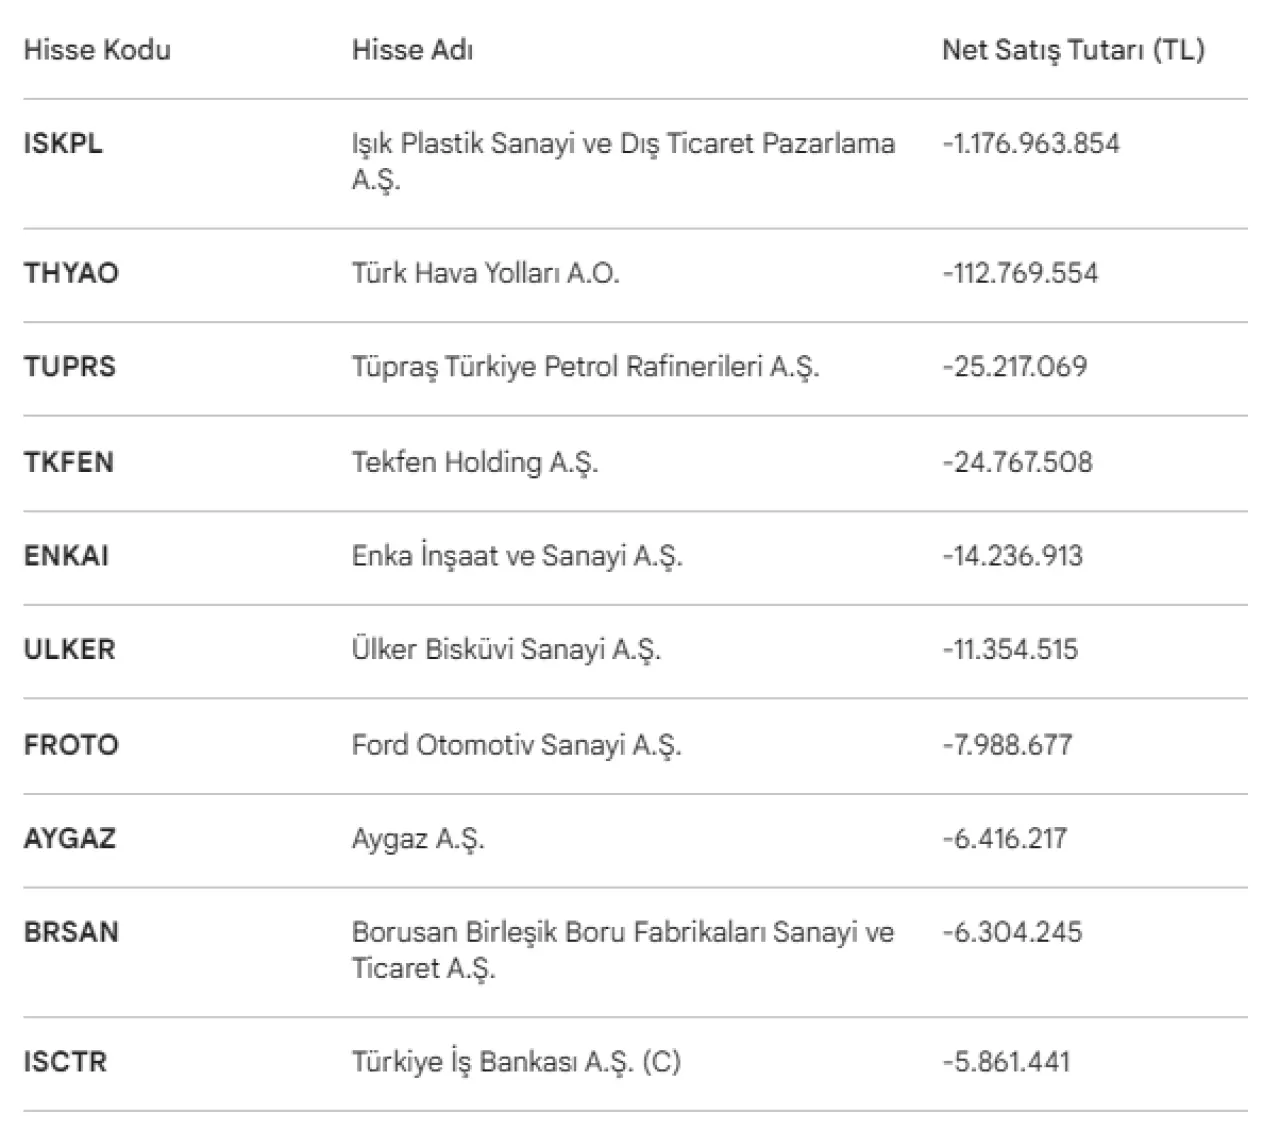
Task: Select the -25.217.069 amount cell
Action: pyautogui.click(x=1014, y=366)
